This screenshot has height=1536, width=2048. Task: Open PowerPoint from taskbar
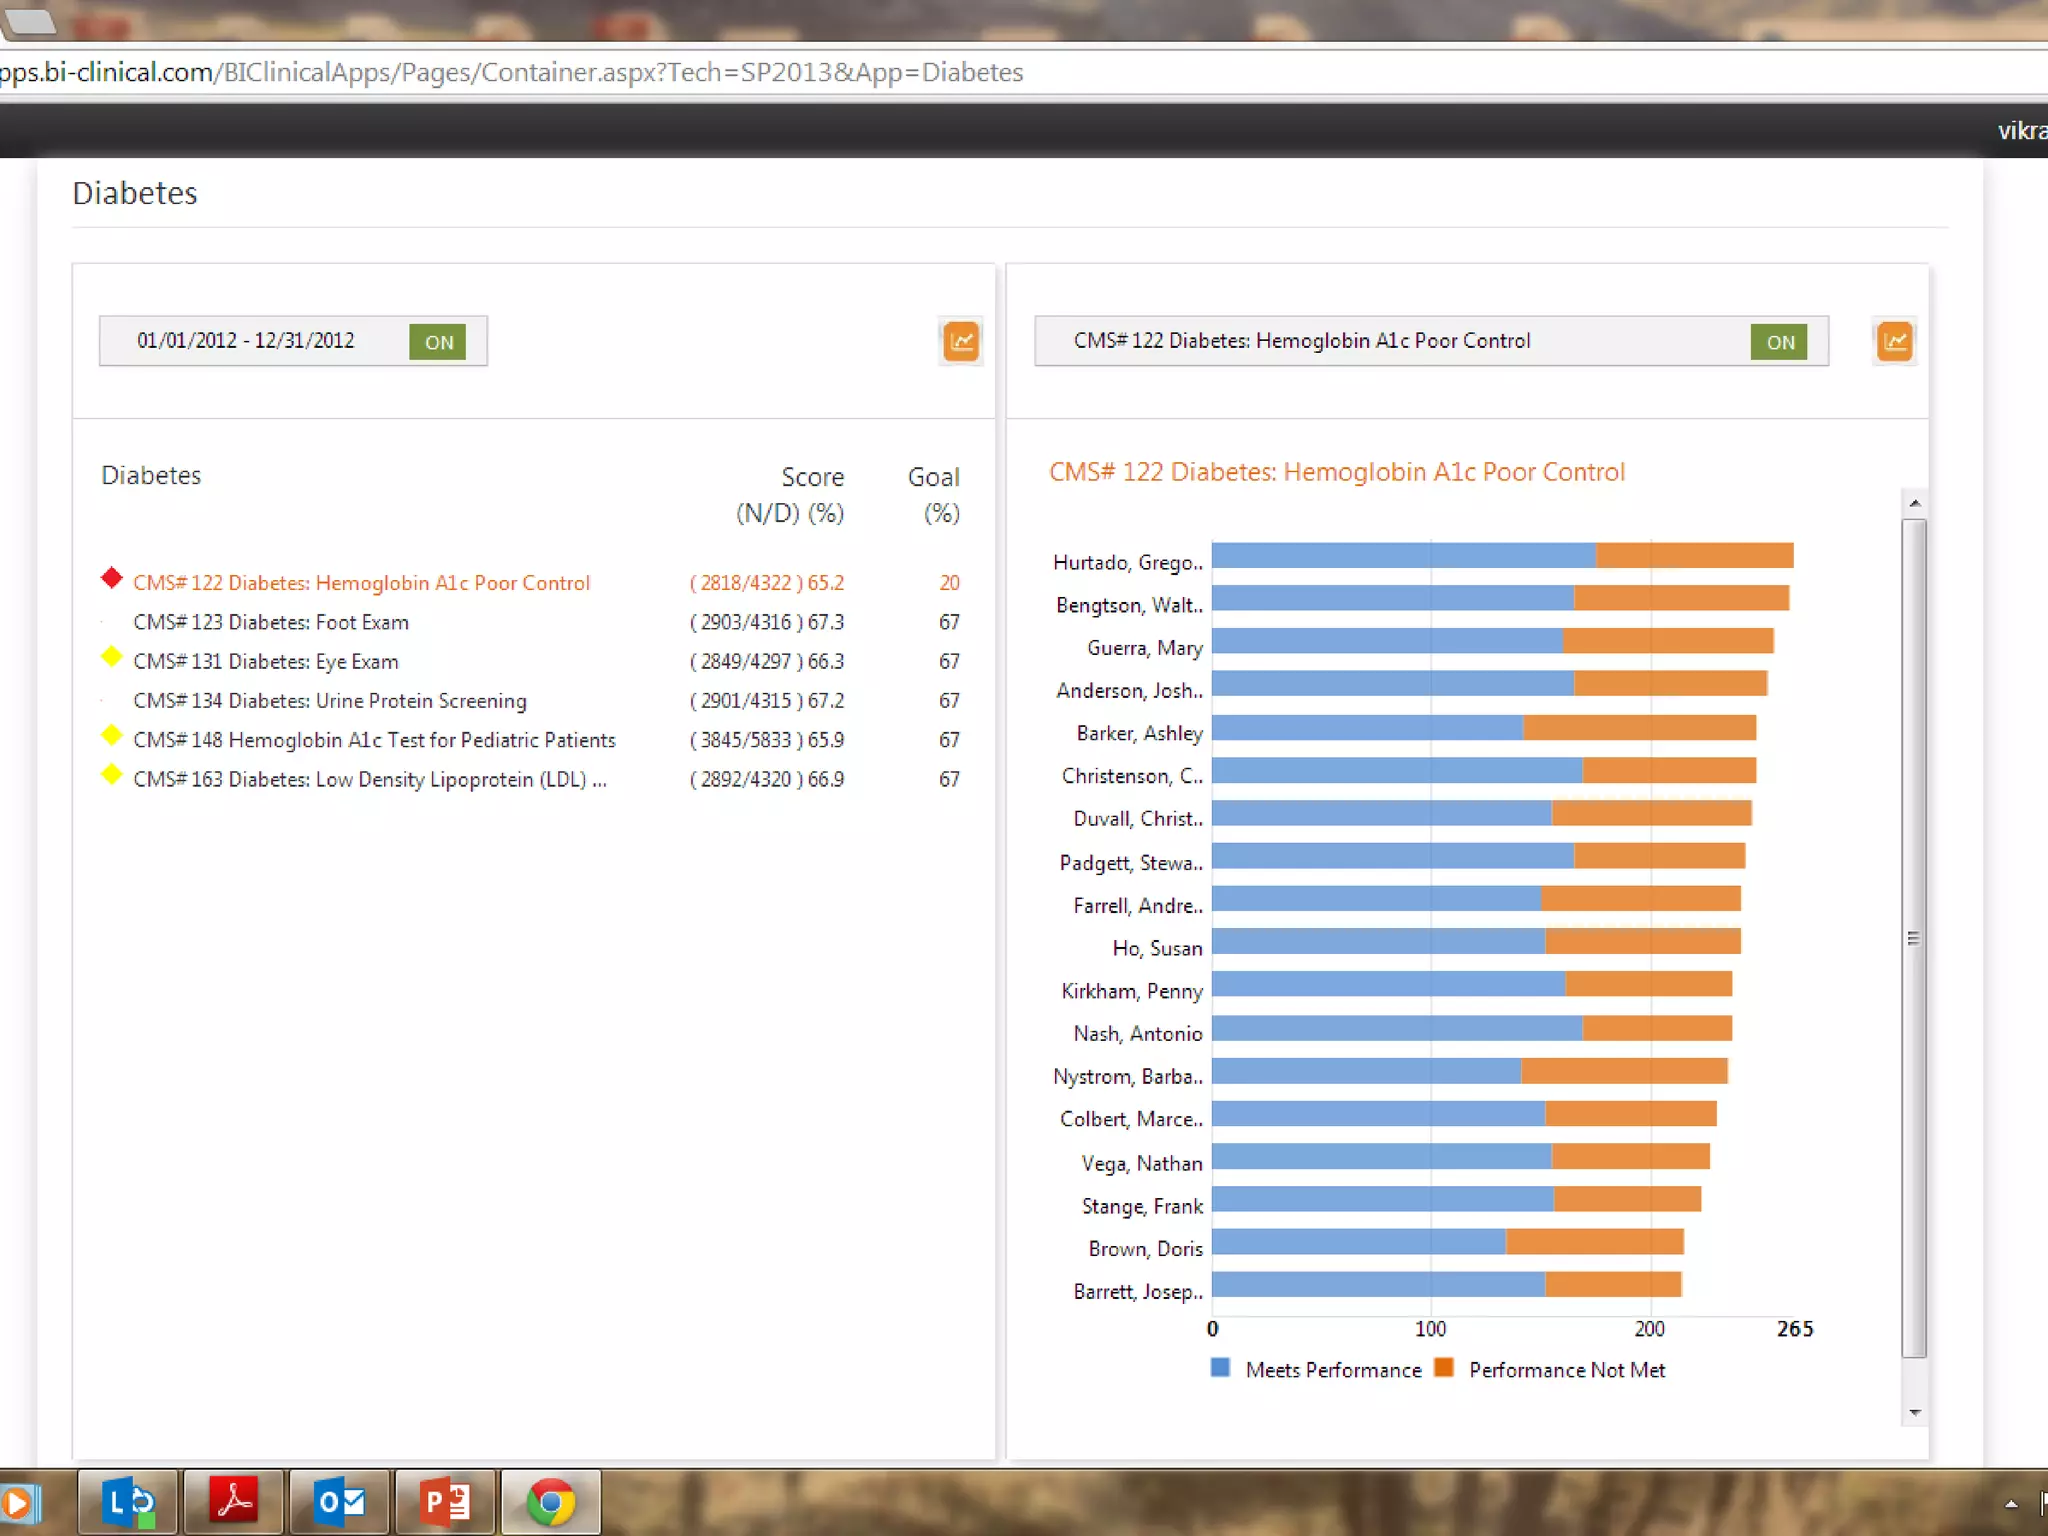tap(446, 1502)
